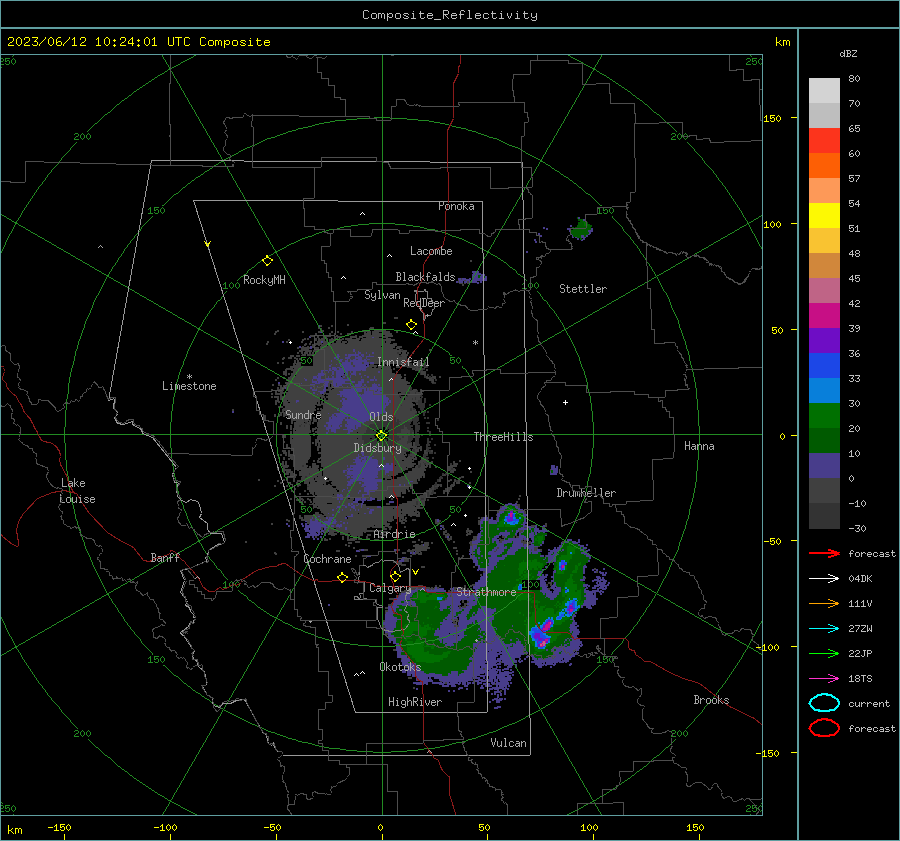Click the Brooks label

click(x=711, y=700)
